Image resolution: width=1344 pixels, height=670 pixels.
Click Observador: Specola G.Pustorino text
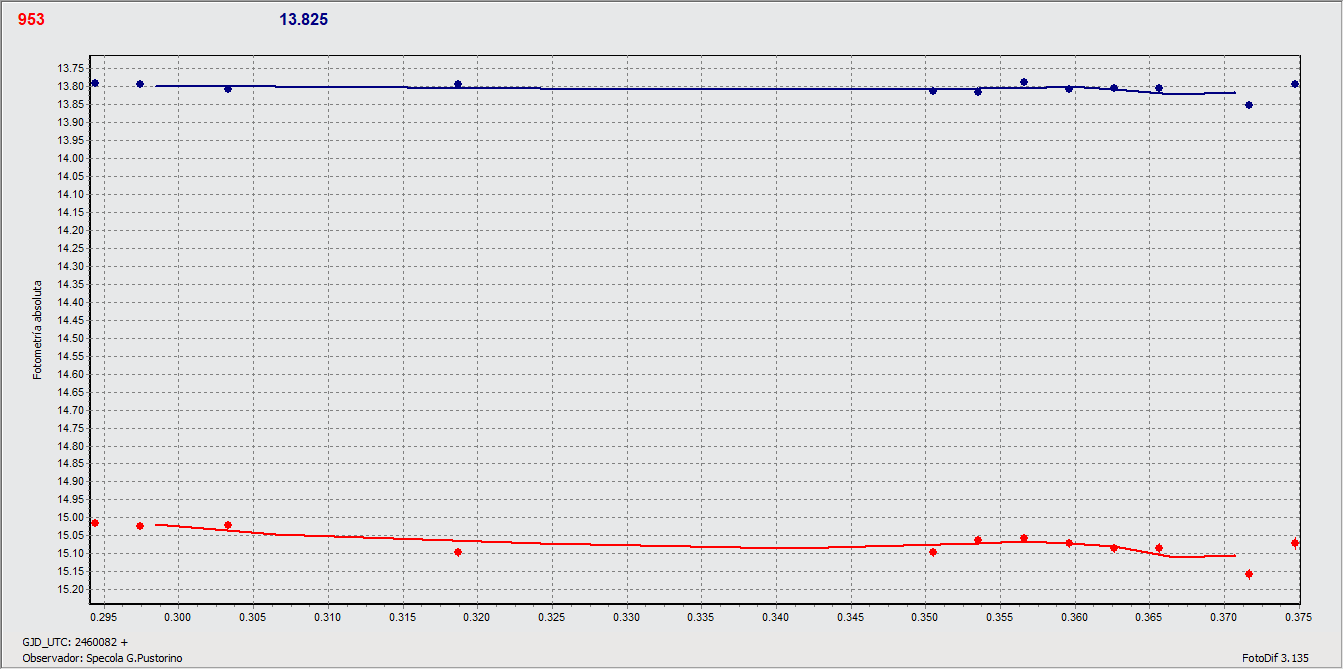tap(102, 657)
